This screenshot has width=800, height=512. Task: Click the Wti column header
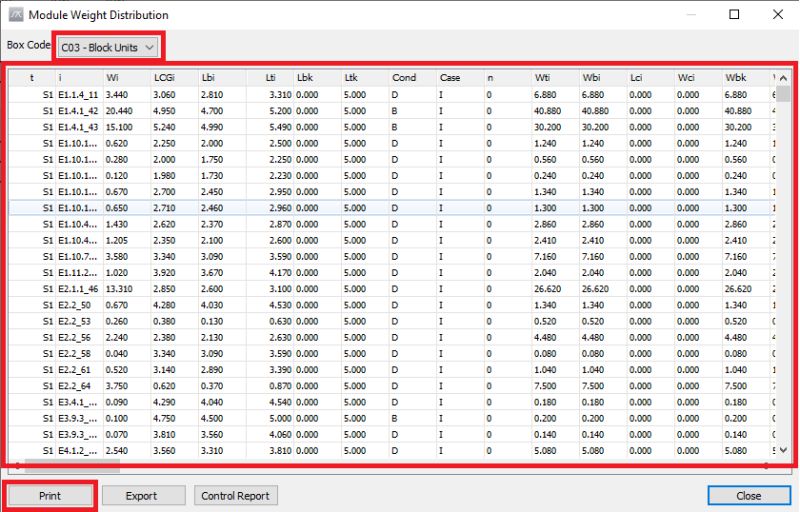tap(556, 78)
